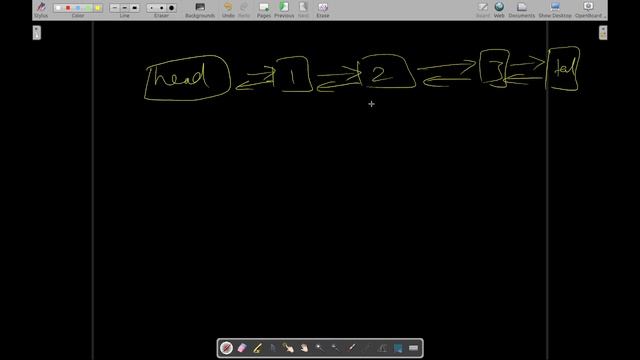This screenshot has width=640, height=360.
Task: Go to the Previous page
Action: (x=284, y=9)
